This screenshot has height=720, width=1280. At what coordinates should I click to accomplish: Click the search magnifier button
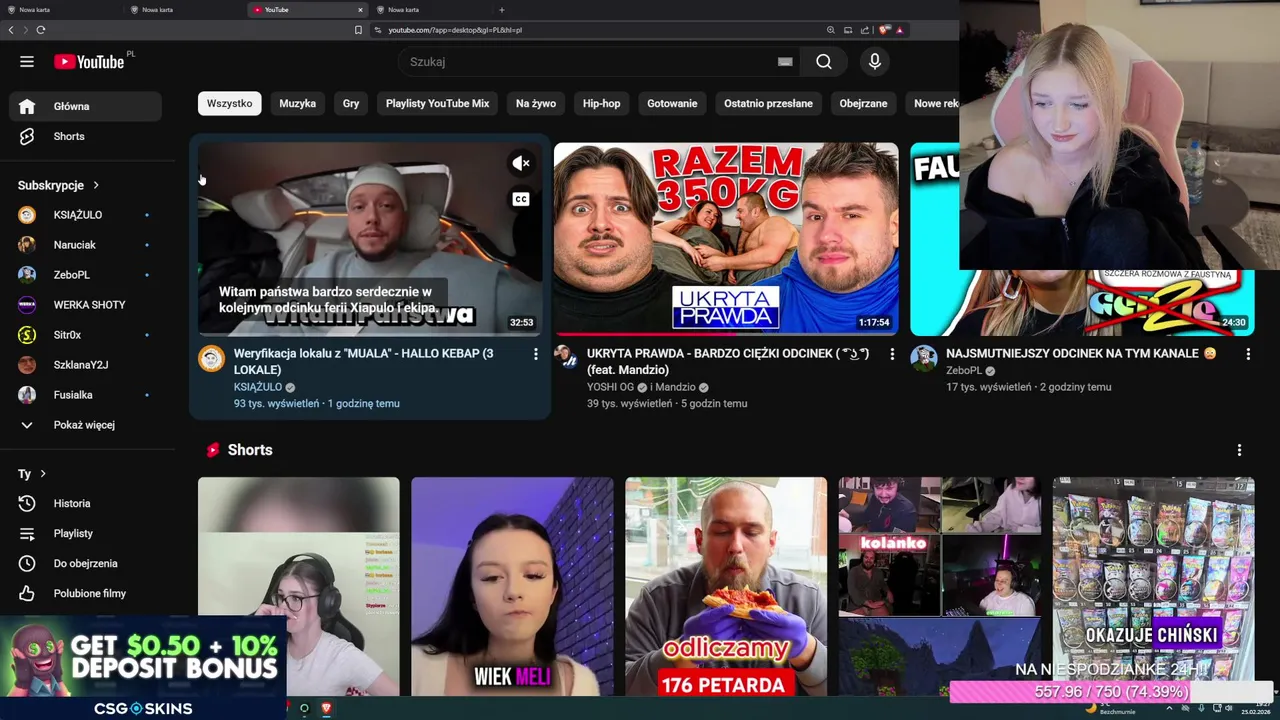pyautogui.click(x=823, y=62)
